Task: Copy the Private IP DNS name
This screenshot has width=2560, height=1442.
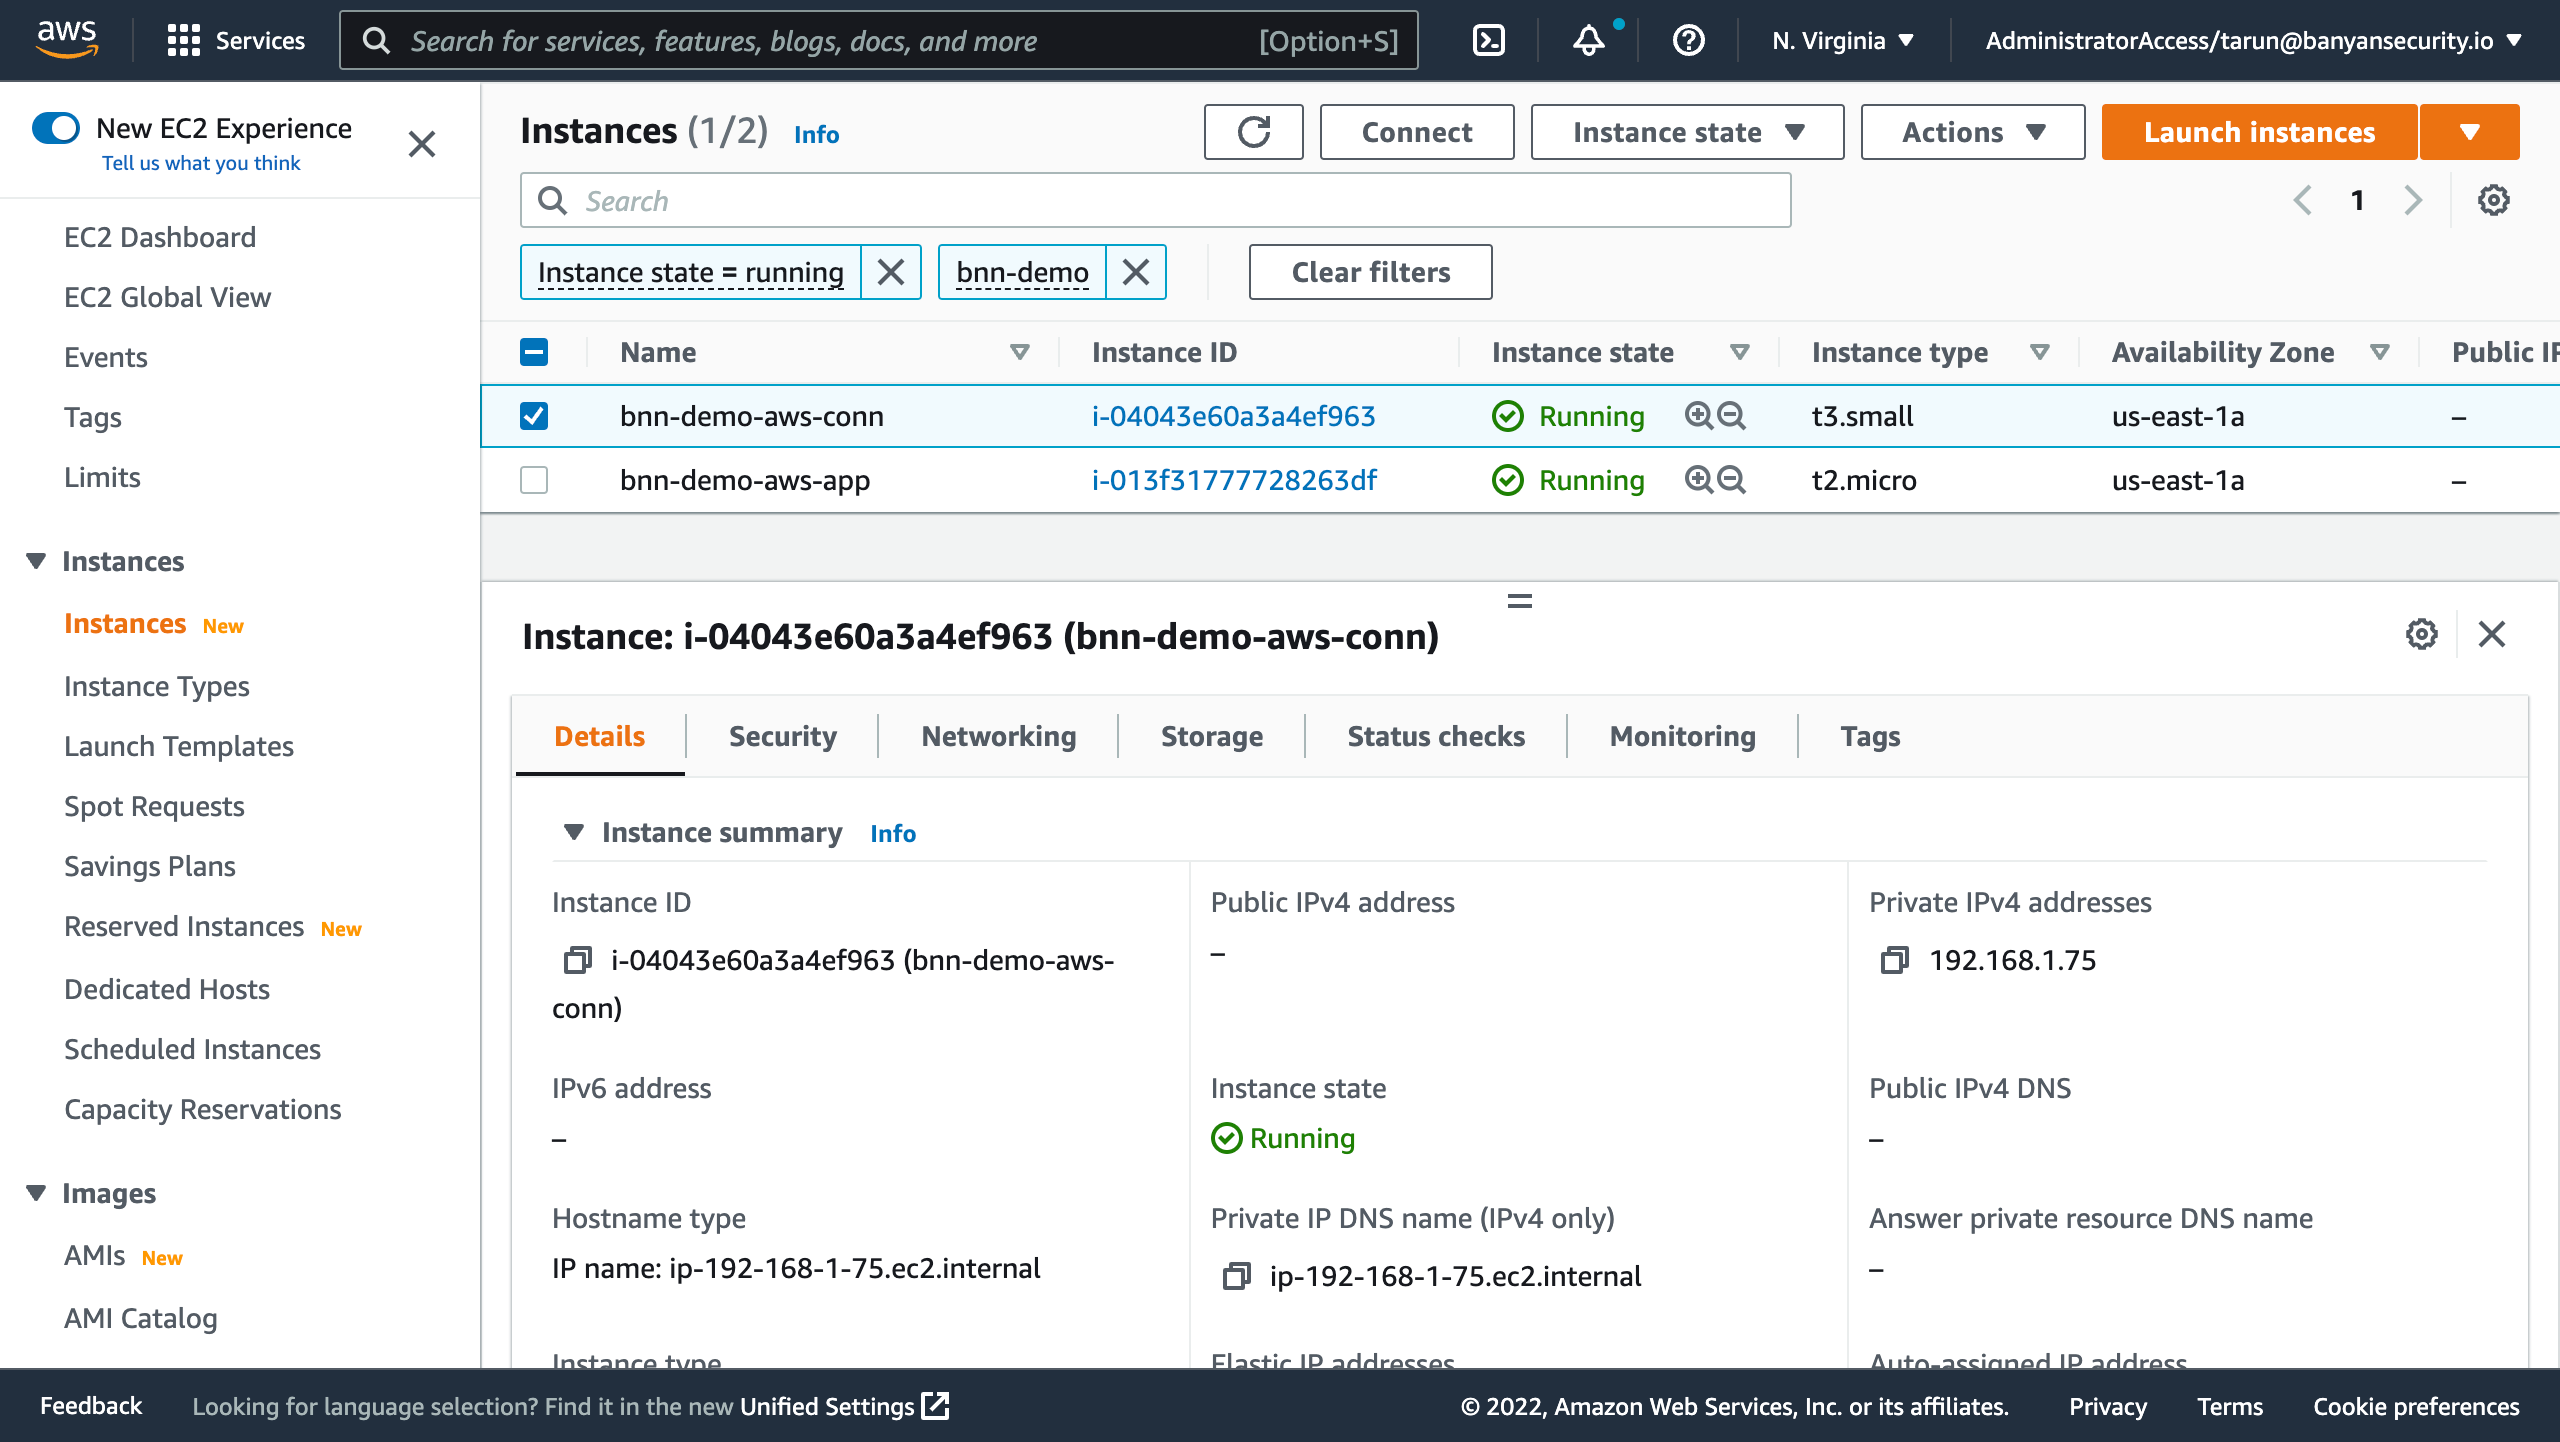Action: click(x=1236, y=1276)
